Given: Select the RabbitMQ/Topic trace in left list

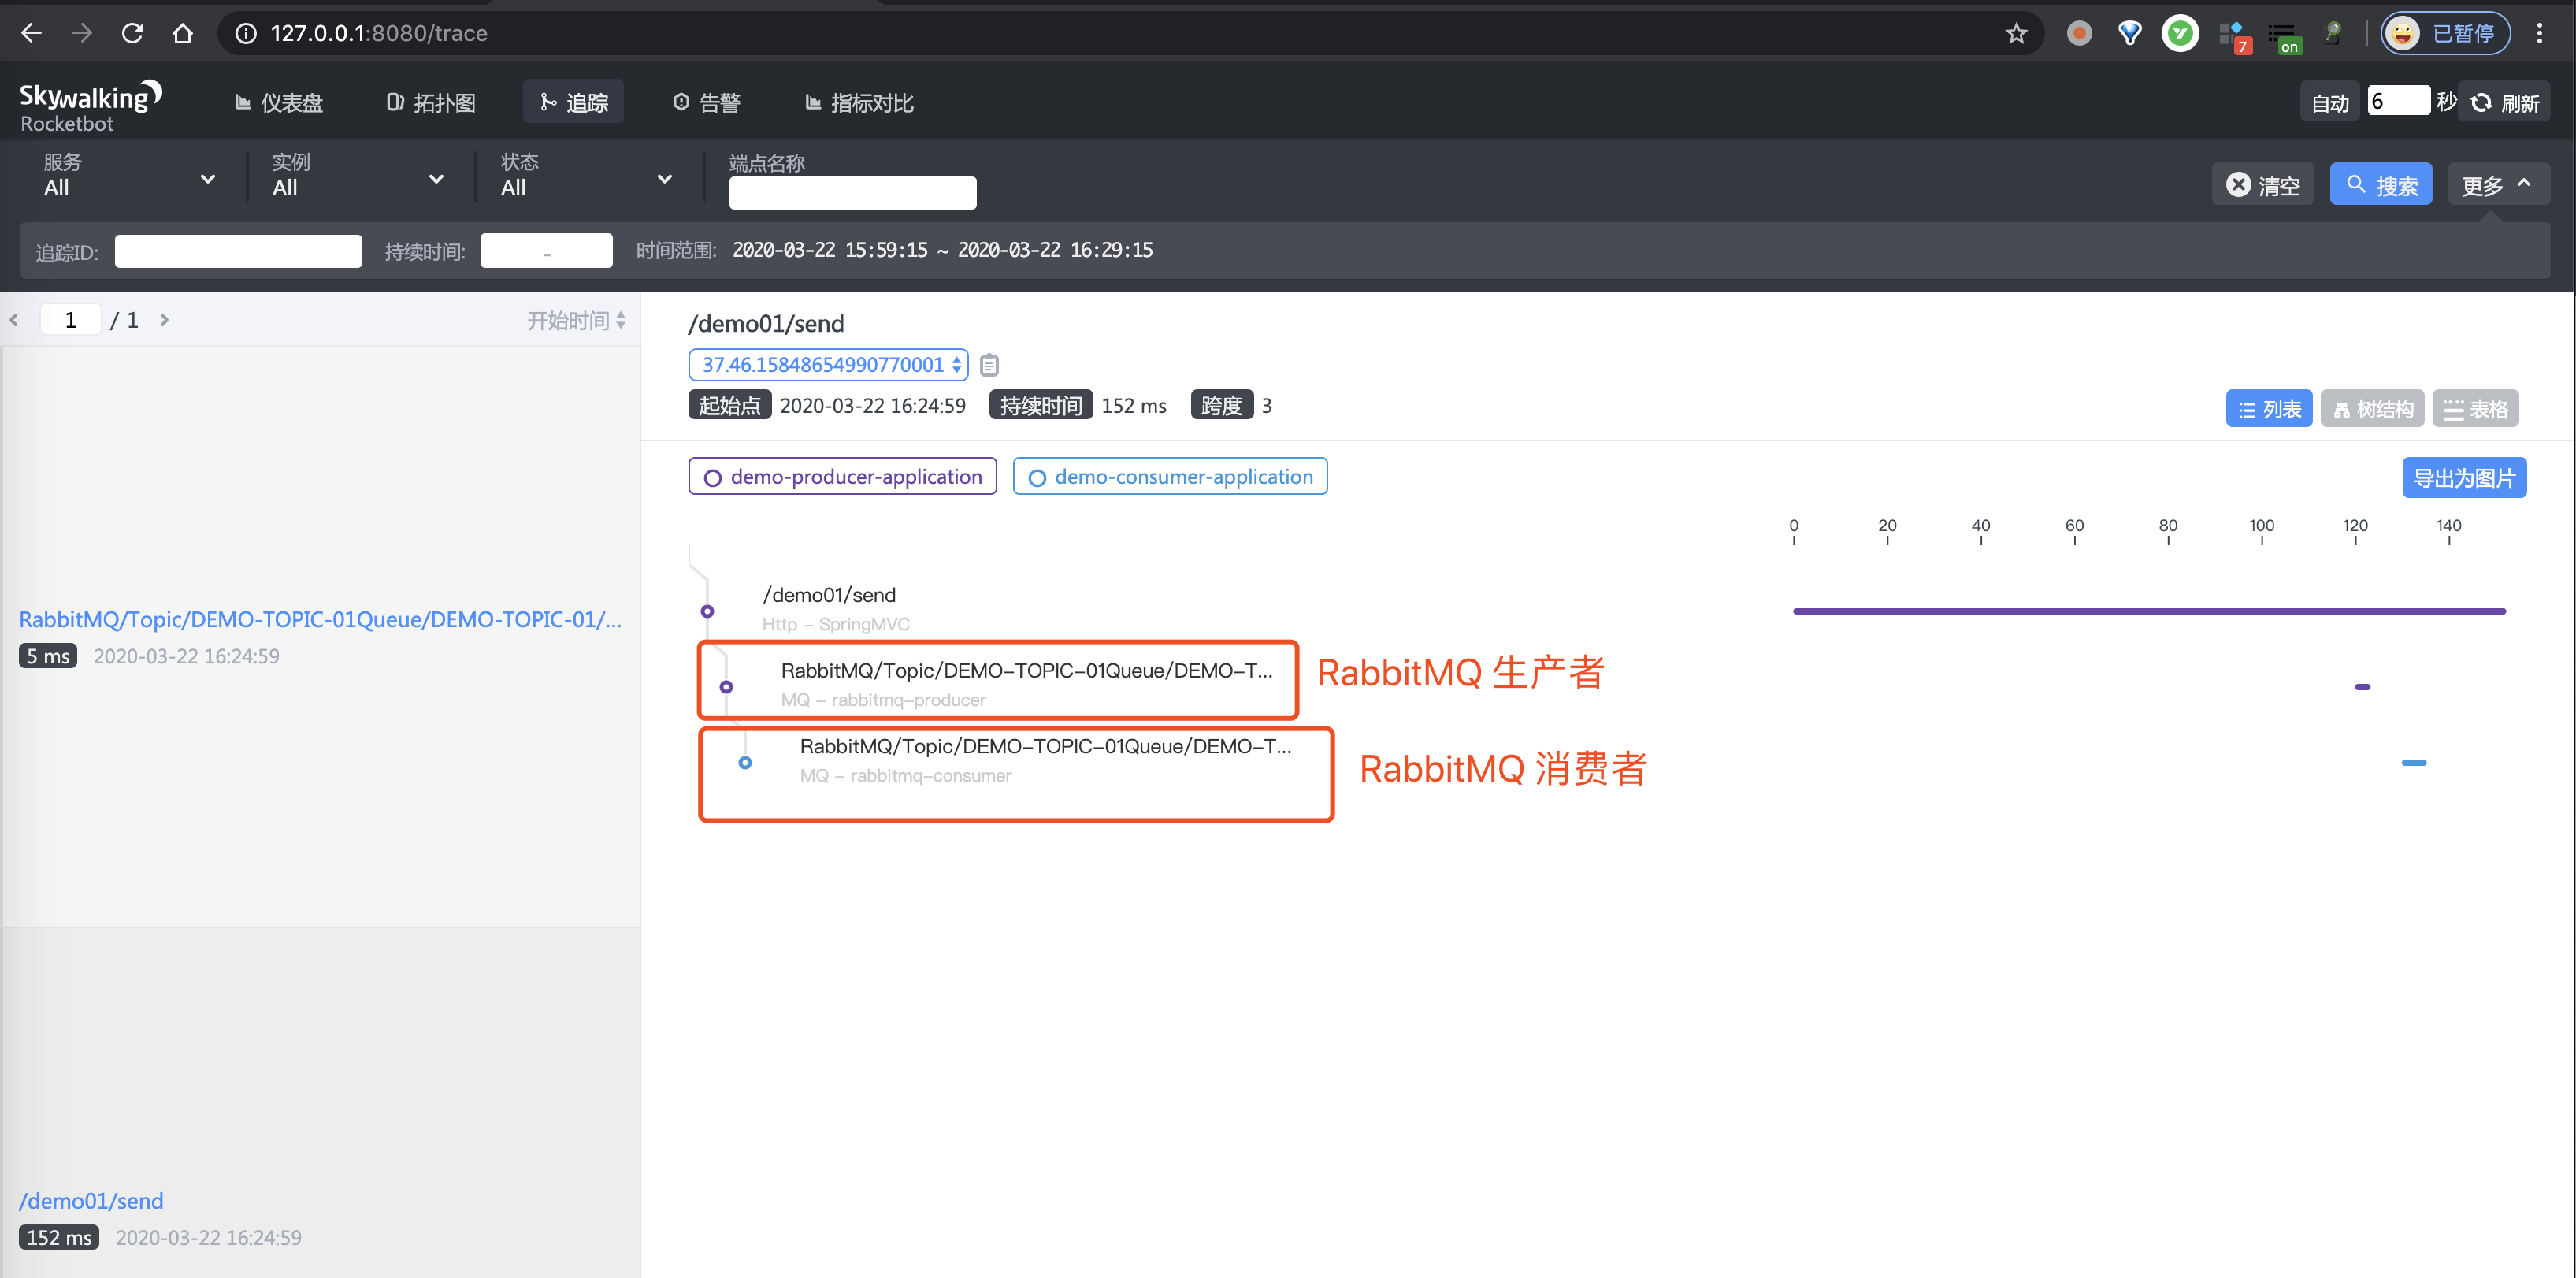Looking at the screenshot, I should click(x=320, y=636).
